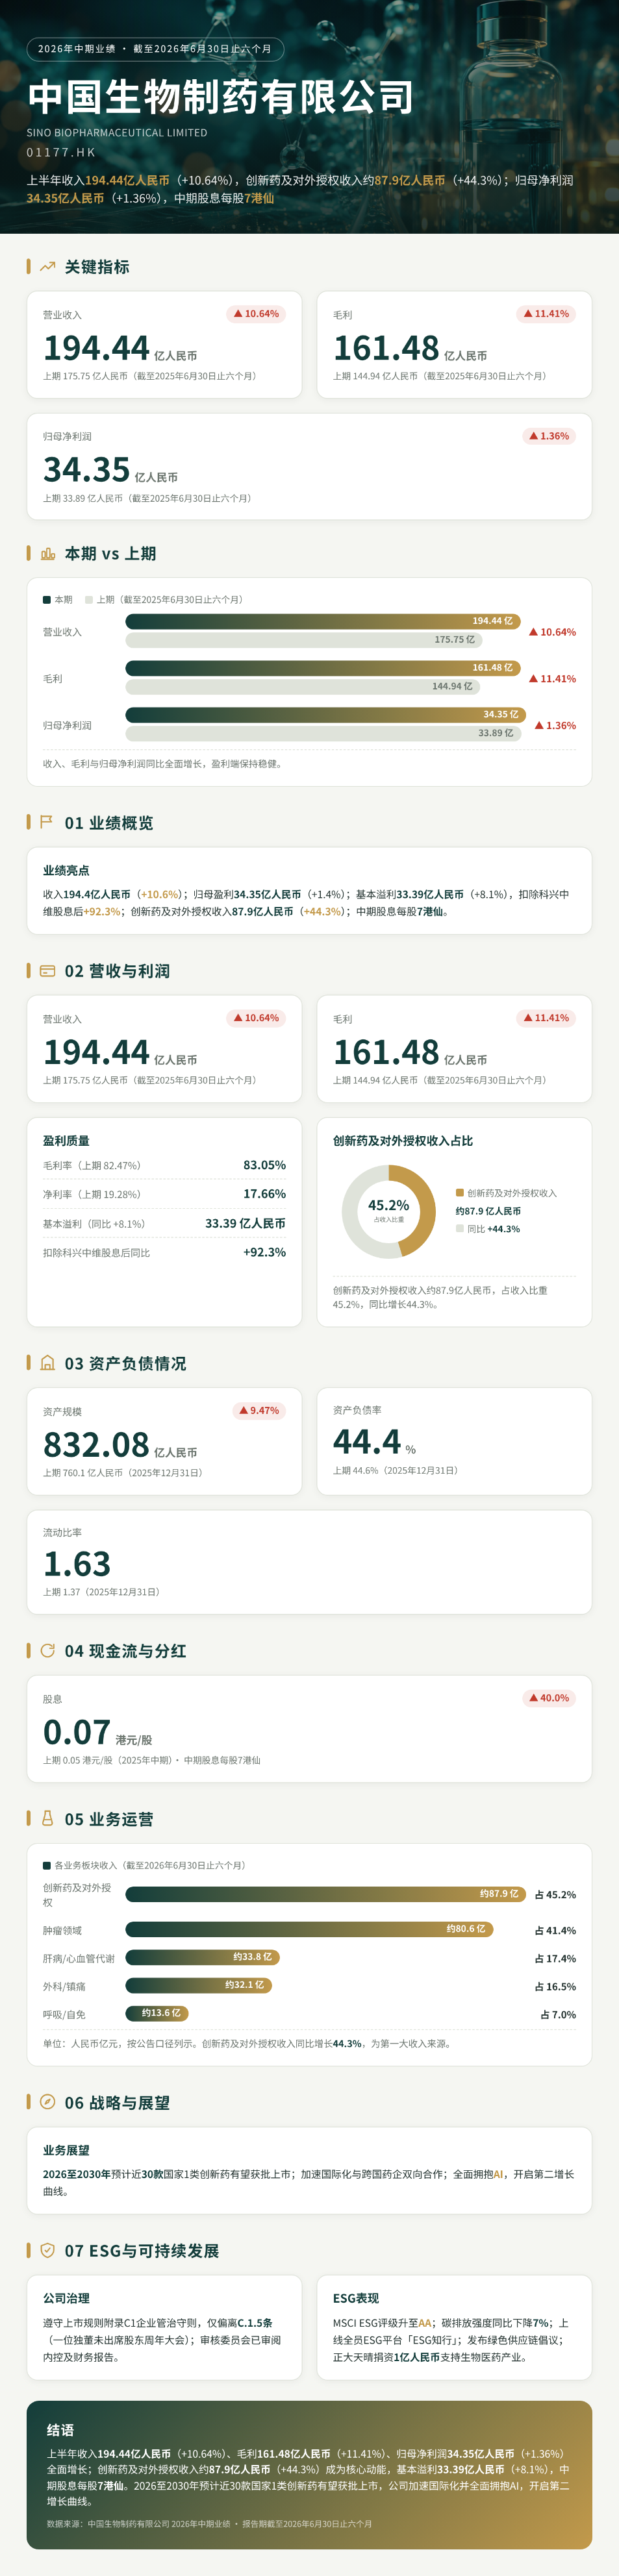Click the 175.75 亿 prior revenue bar
Image resolution: width=619 pixels, height=2576 pixels.
click(x=304, y=640)
